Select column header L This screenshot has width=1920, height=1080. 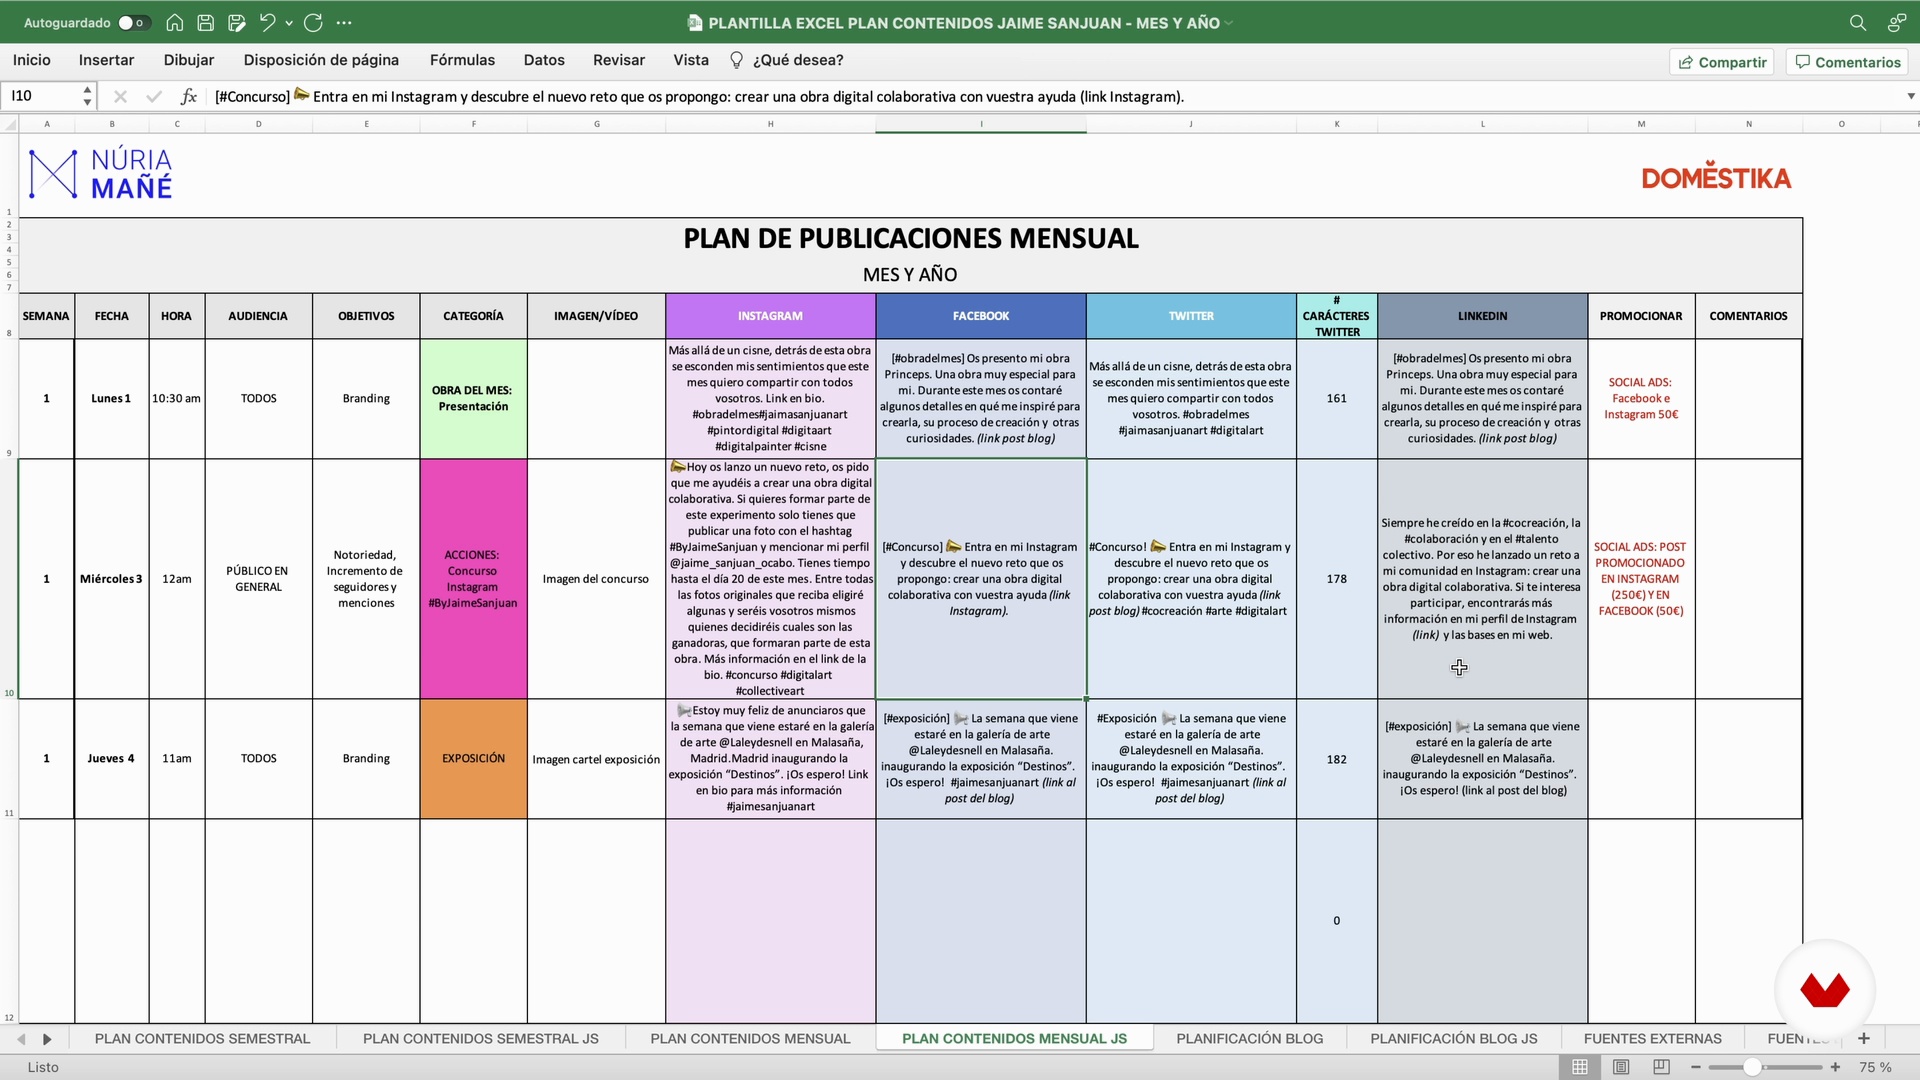pos(1482,124)
